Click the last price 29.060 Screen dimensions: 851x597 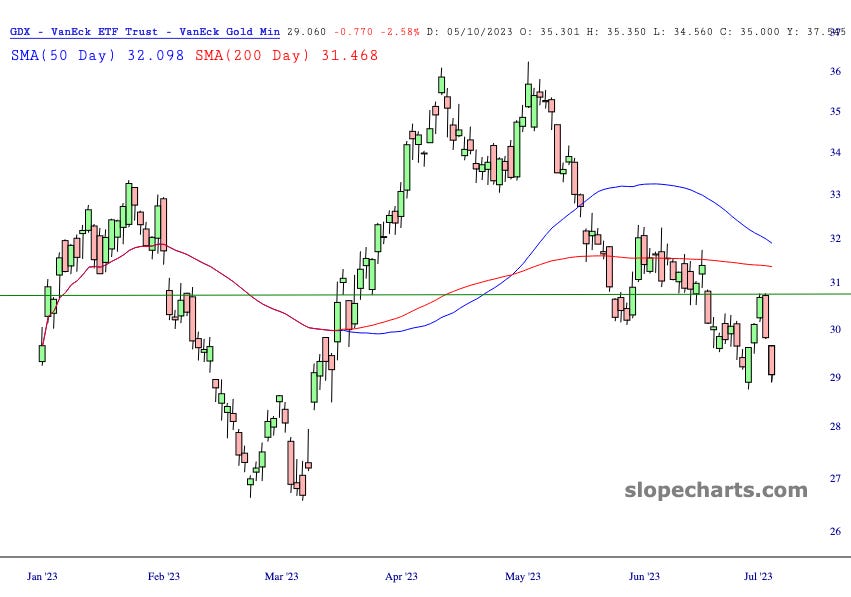coord(307,31)
